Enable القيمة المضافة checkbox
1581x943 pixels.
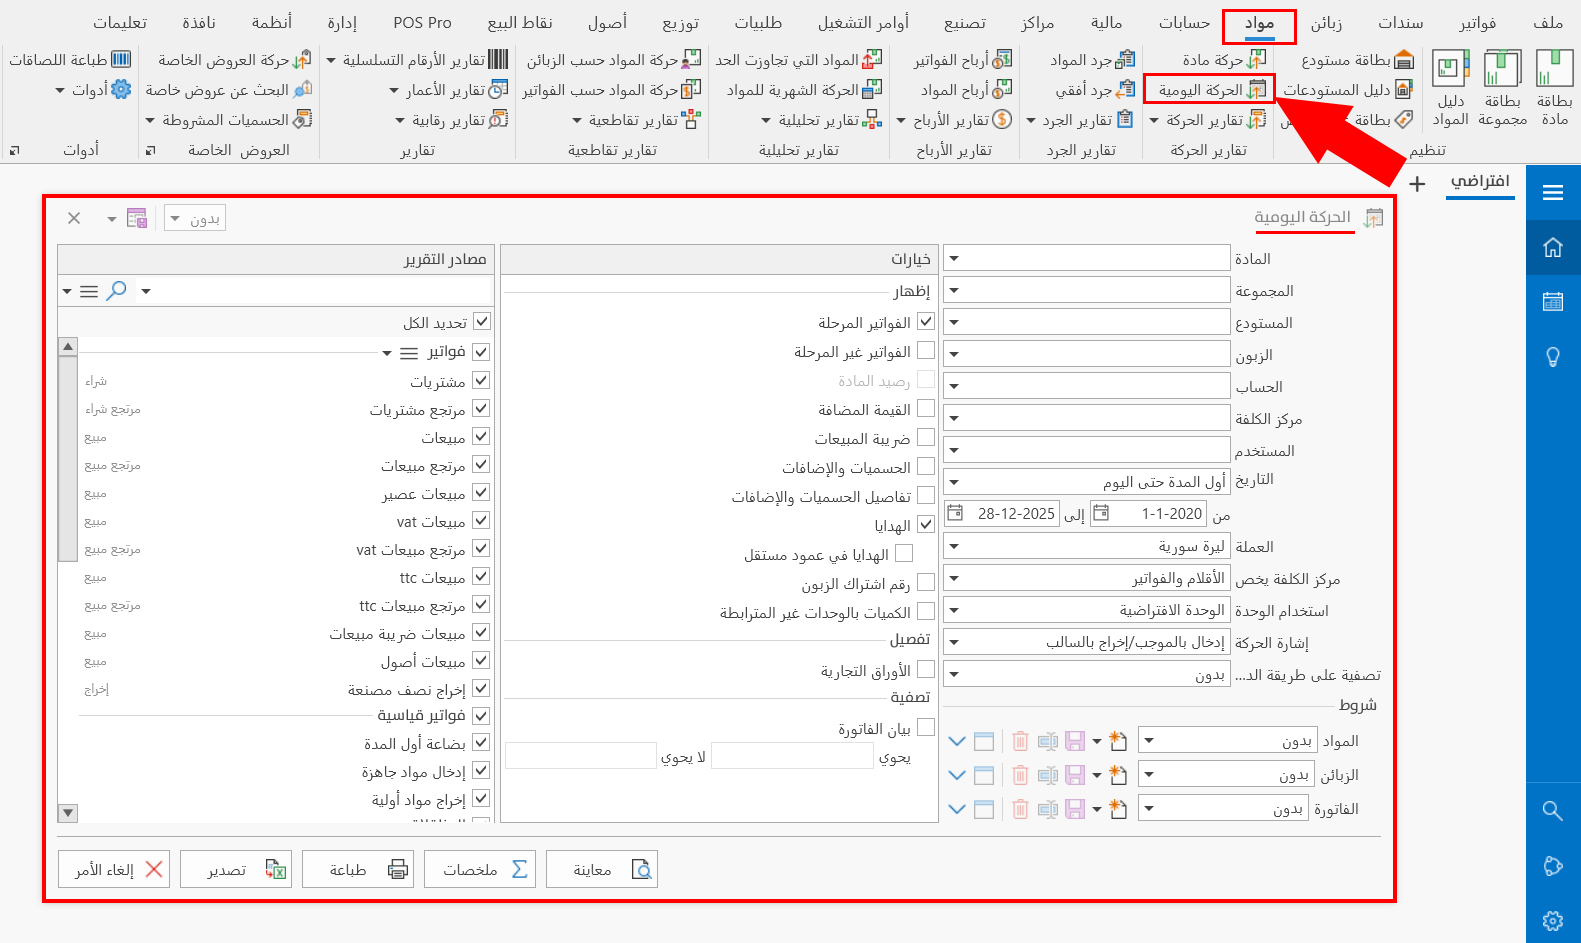(926, 409)
